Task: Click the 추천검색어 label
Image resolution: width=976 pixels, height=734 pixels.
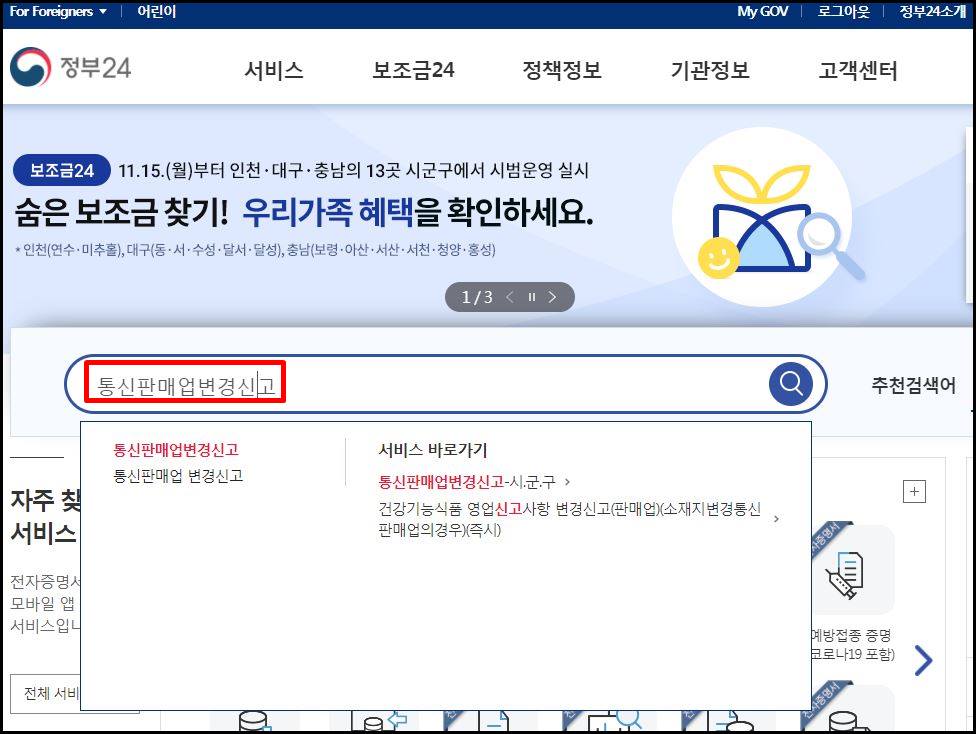Action: (913, 385)
